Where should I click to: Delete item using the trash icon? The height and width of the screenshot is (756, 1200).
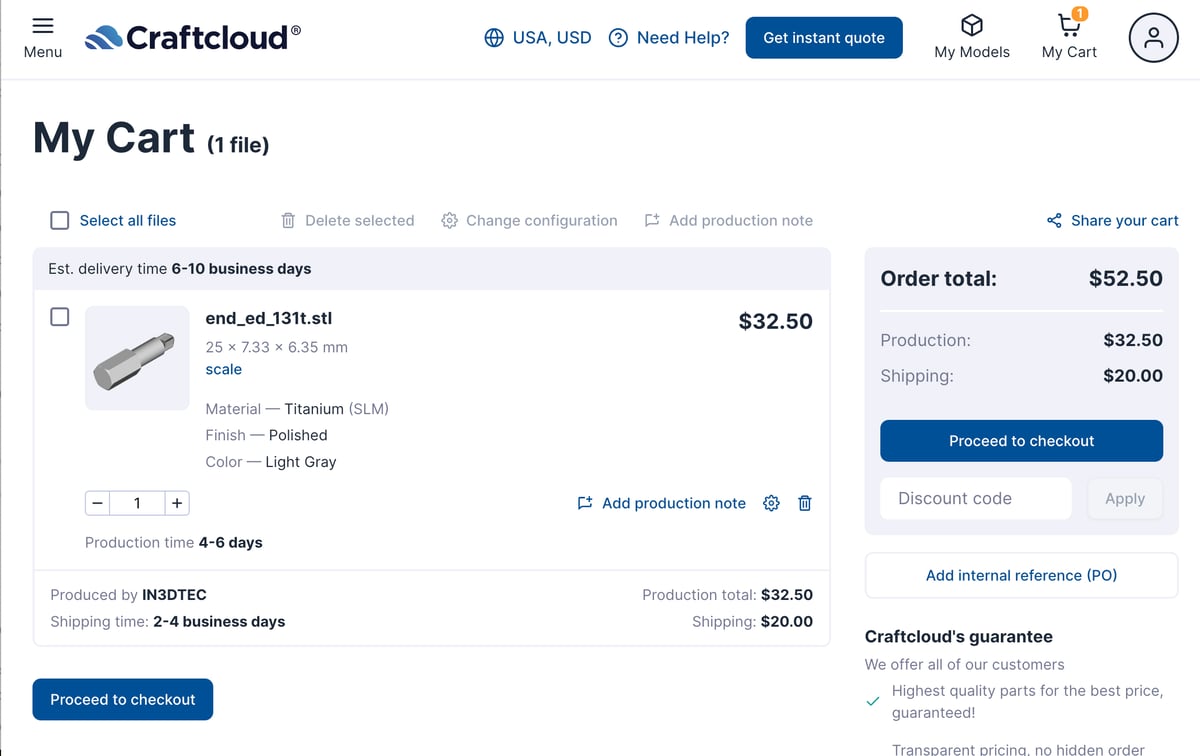pyautogui.click(x=805, y=503)
